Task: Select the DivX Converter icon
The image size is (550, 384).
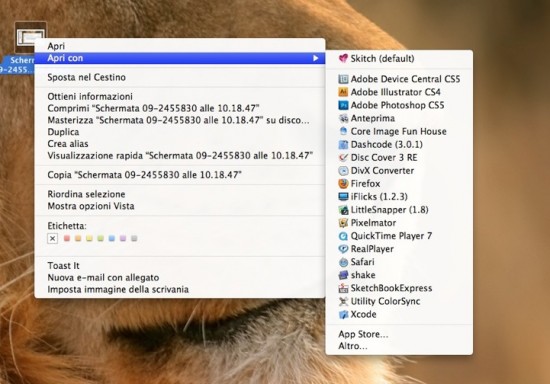Action: point(343,170)
